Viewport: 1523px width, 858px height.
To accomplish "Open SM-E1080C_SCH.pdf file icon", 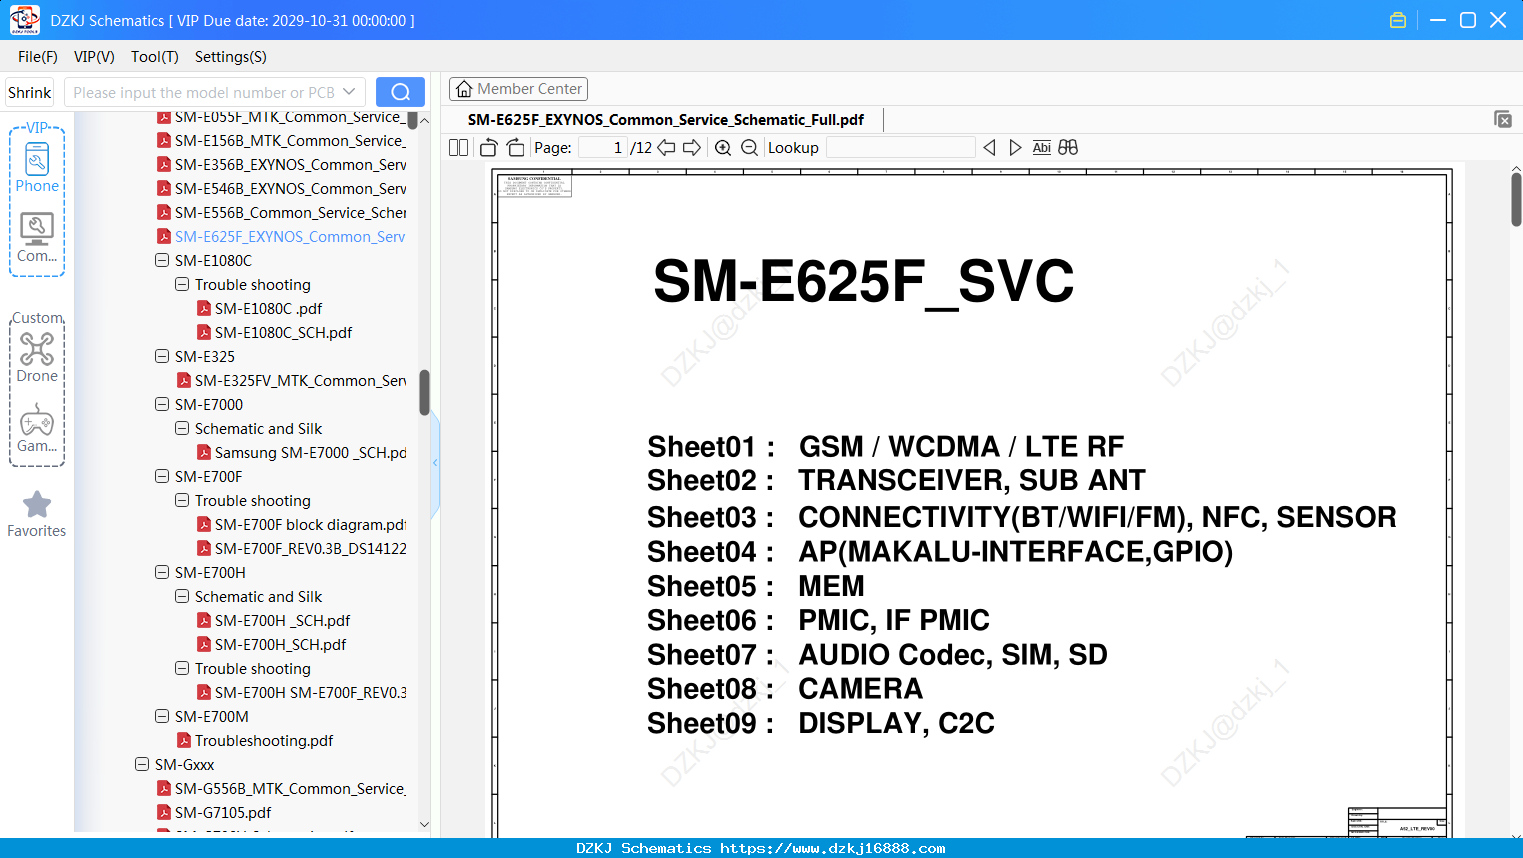I will point(204,333).
